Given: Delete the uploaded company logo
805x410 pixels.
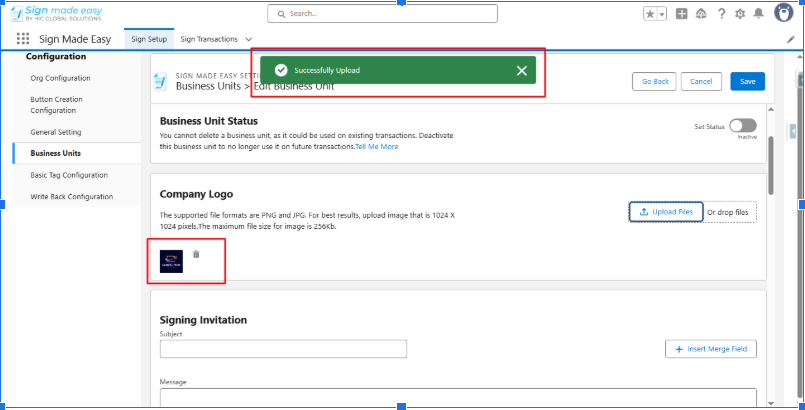Looking at the screenshot, I should tap(196, 254).
